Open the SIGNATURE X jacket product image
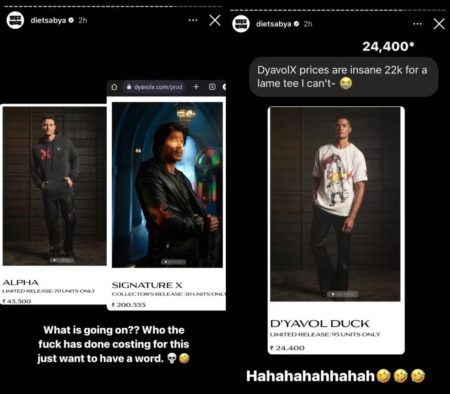450x394 pixels. [x=167, y=185]
